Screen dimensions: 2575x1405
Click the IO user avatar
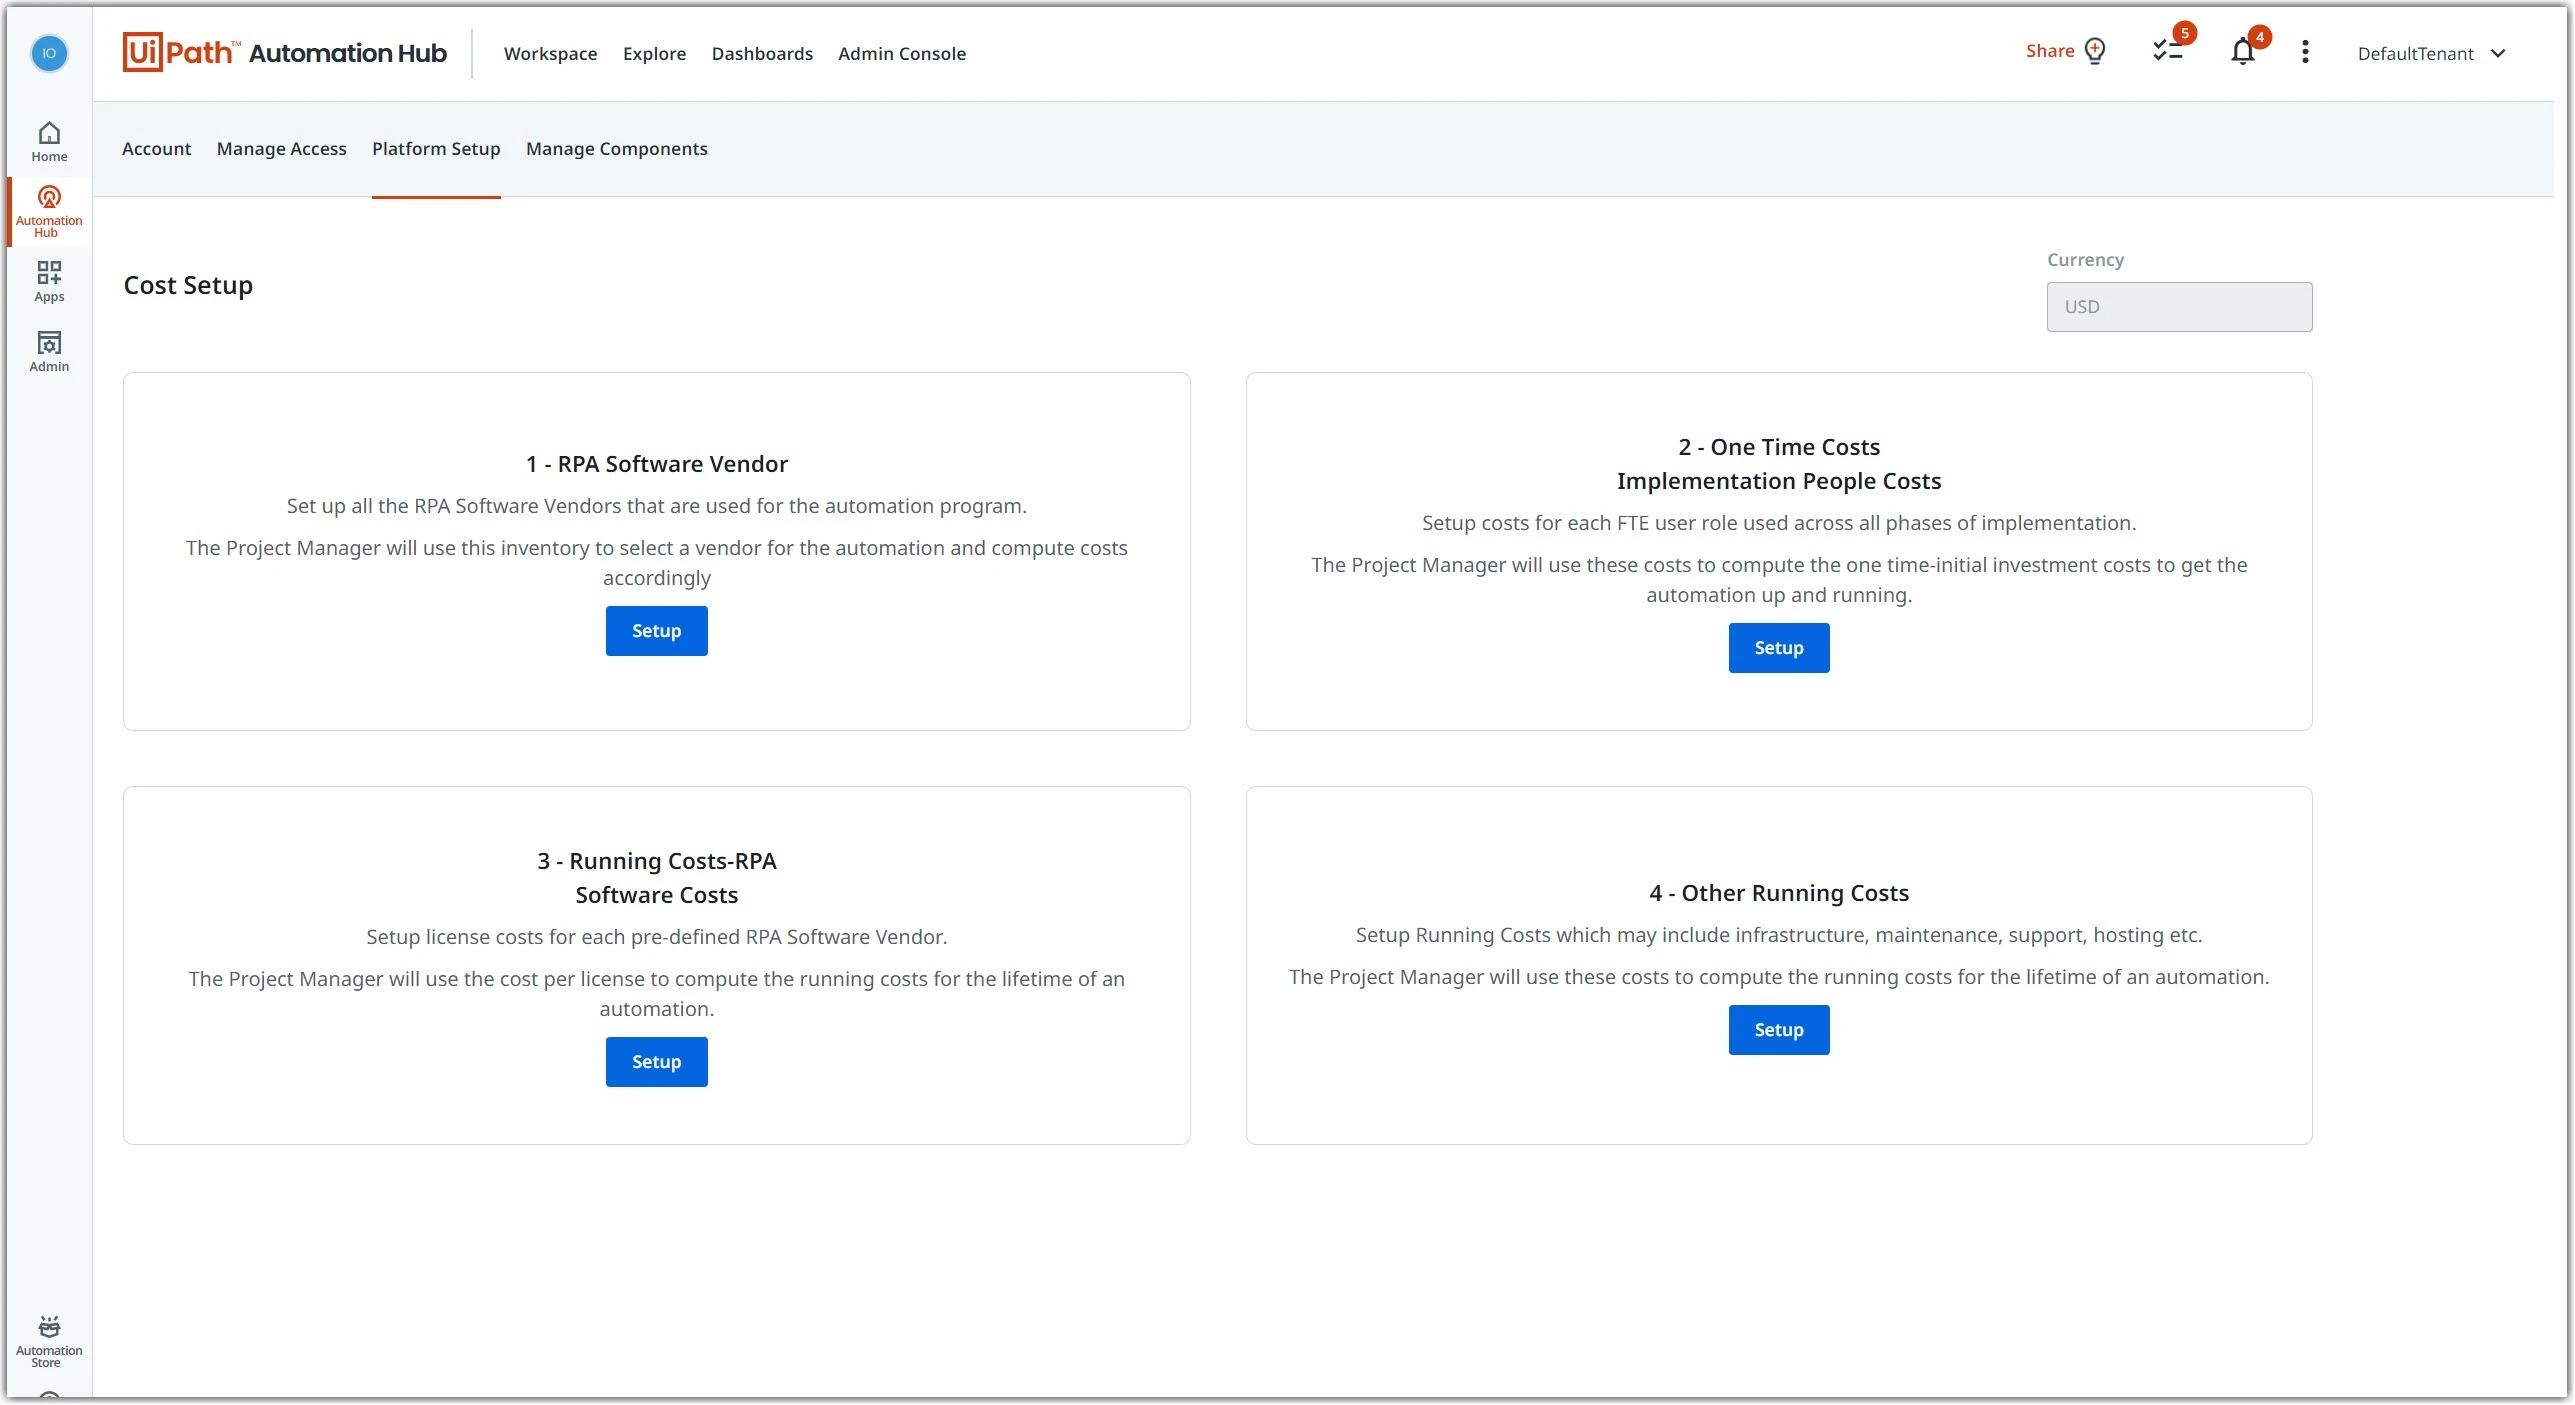click(49, 53)
